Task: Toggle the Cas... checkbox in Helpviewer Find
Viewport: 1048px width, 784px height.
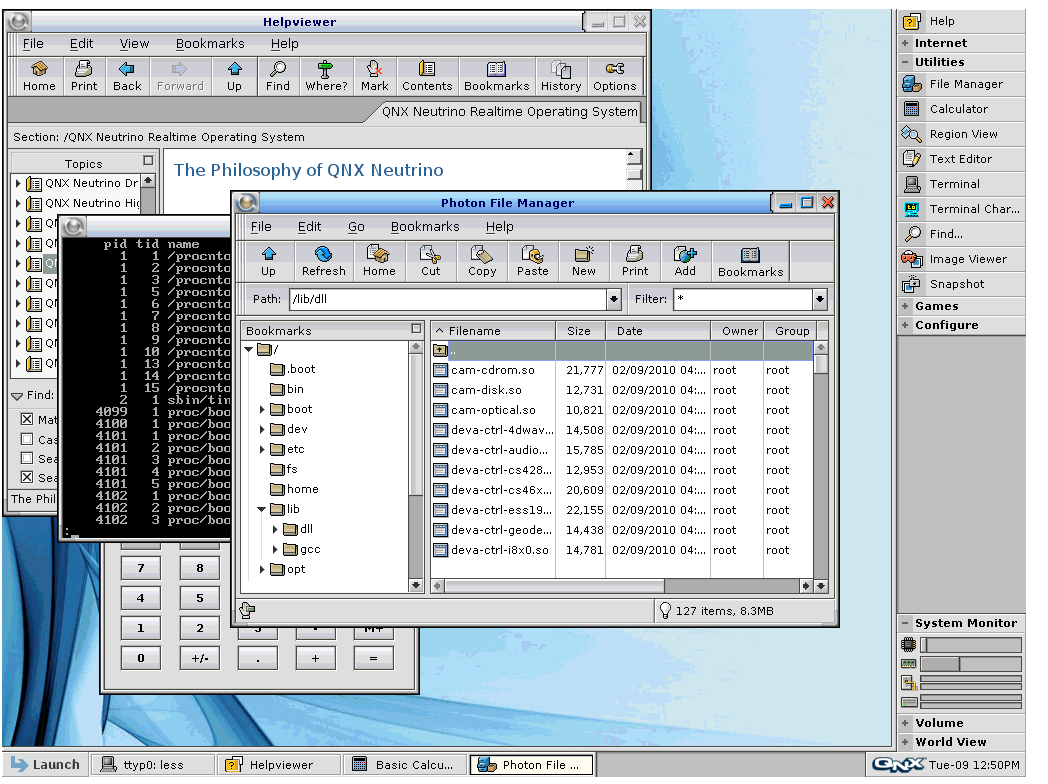Action: 27,439
